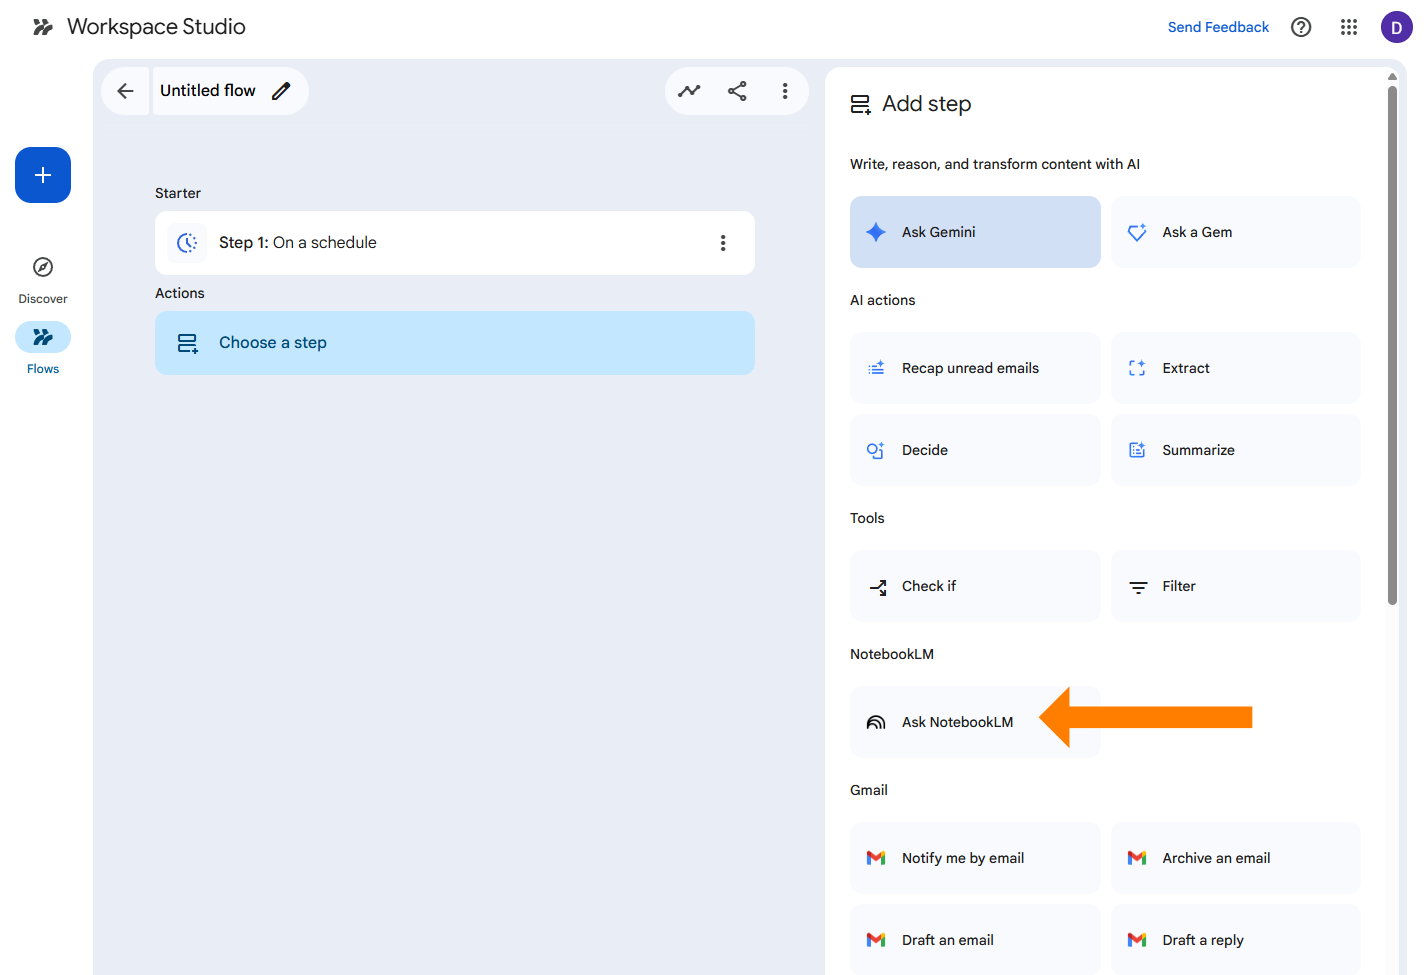This screenshot has width=1424, height=975.
Task: Open flow more options menu
Action: pos(785,91)
